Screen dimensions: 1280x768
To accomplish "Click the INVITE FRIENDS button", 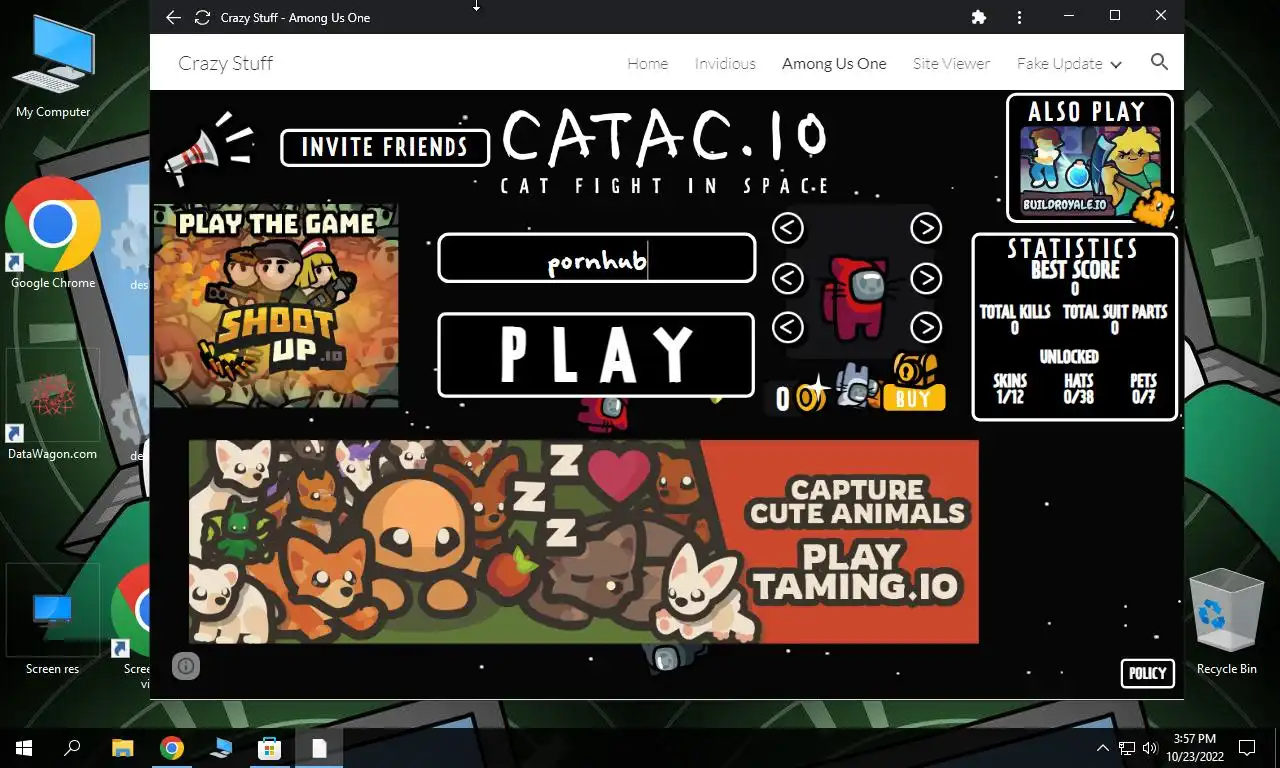I will pos(385,147).
